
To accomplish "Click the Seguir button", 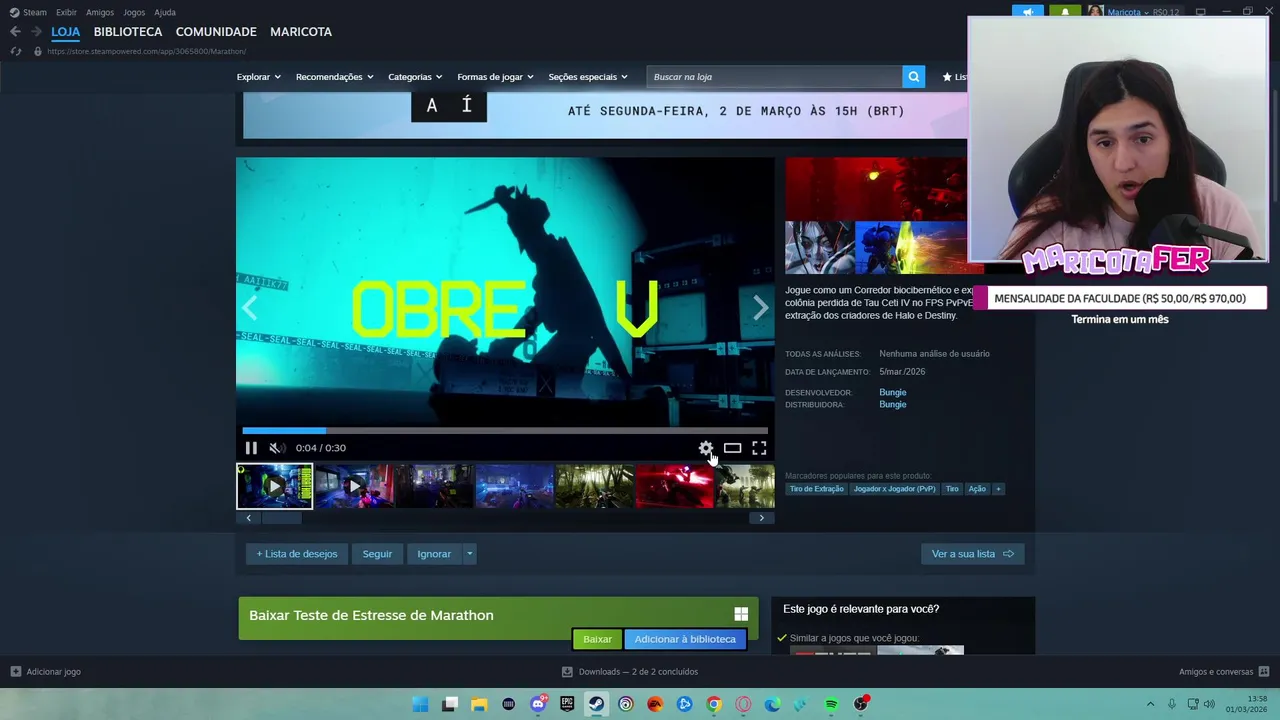I will click(x=377, y=554).
